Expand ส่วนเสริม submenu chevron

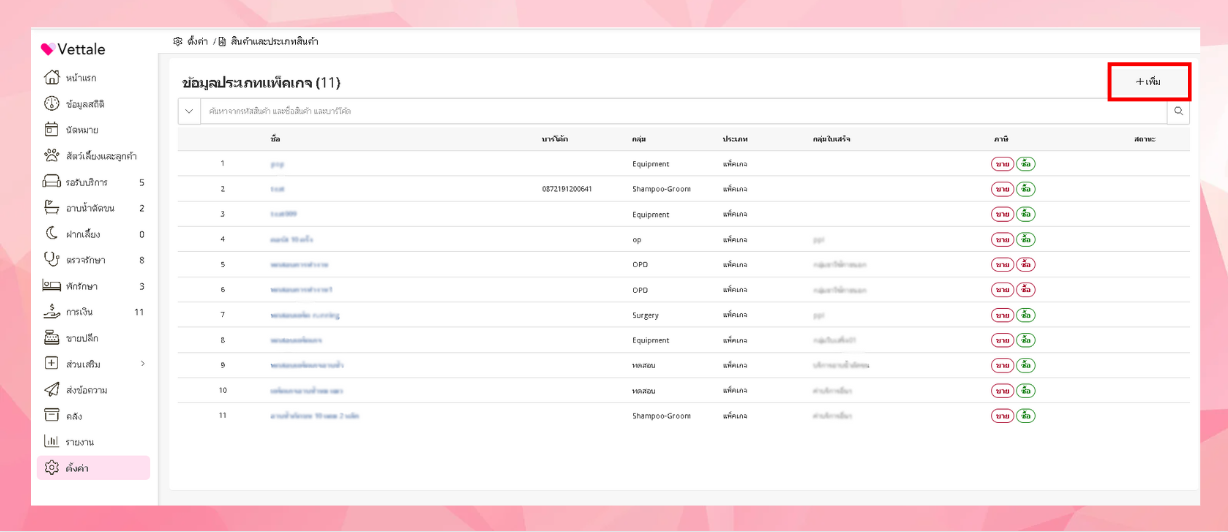(x=142, y=364)
